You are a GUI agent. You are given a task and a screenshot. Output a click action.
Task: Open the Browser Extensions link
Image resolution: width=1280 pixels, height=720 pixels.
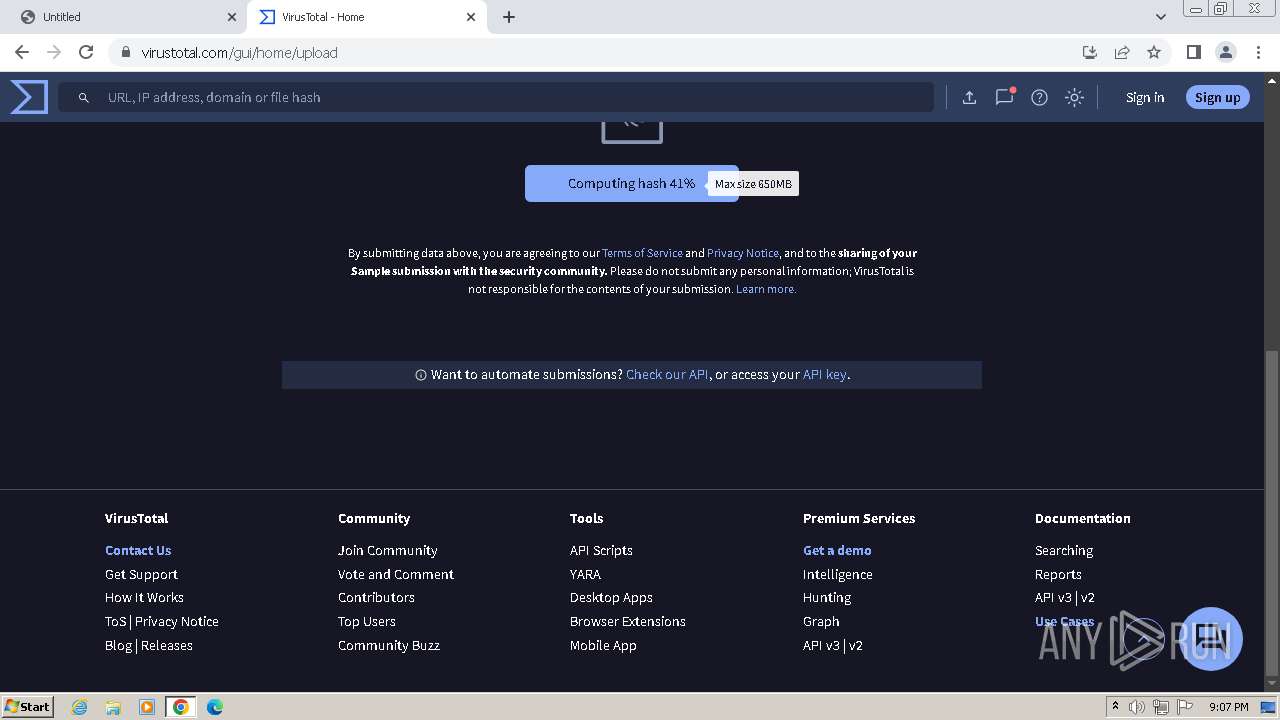(x=628, y=621)
